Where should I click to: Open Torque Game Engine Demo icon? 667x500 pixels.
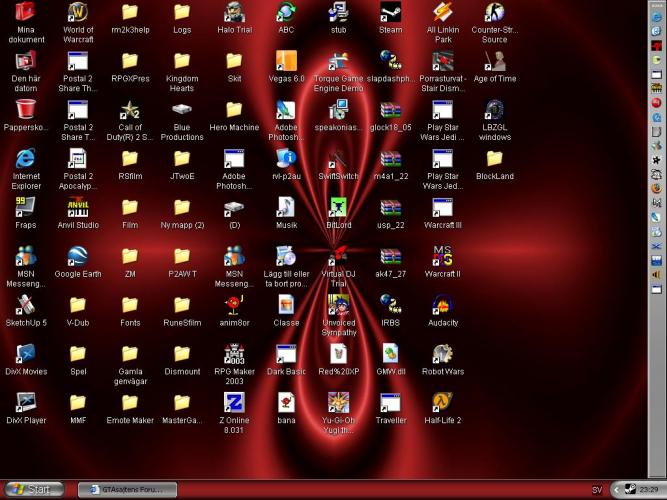click(x=338, y=61)
